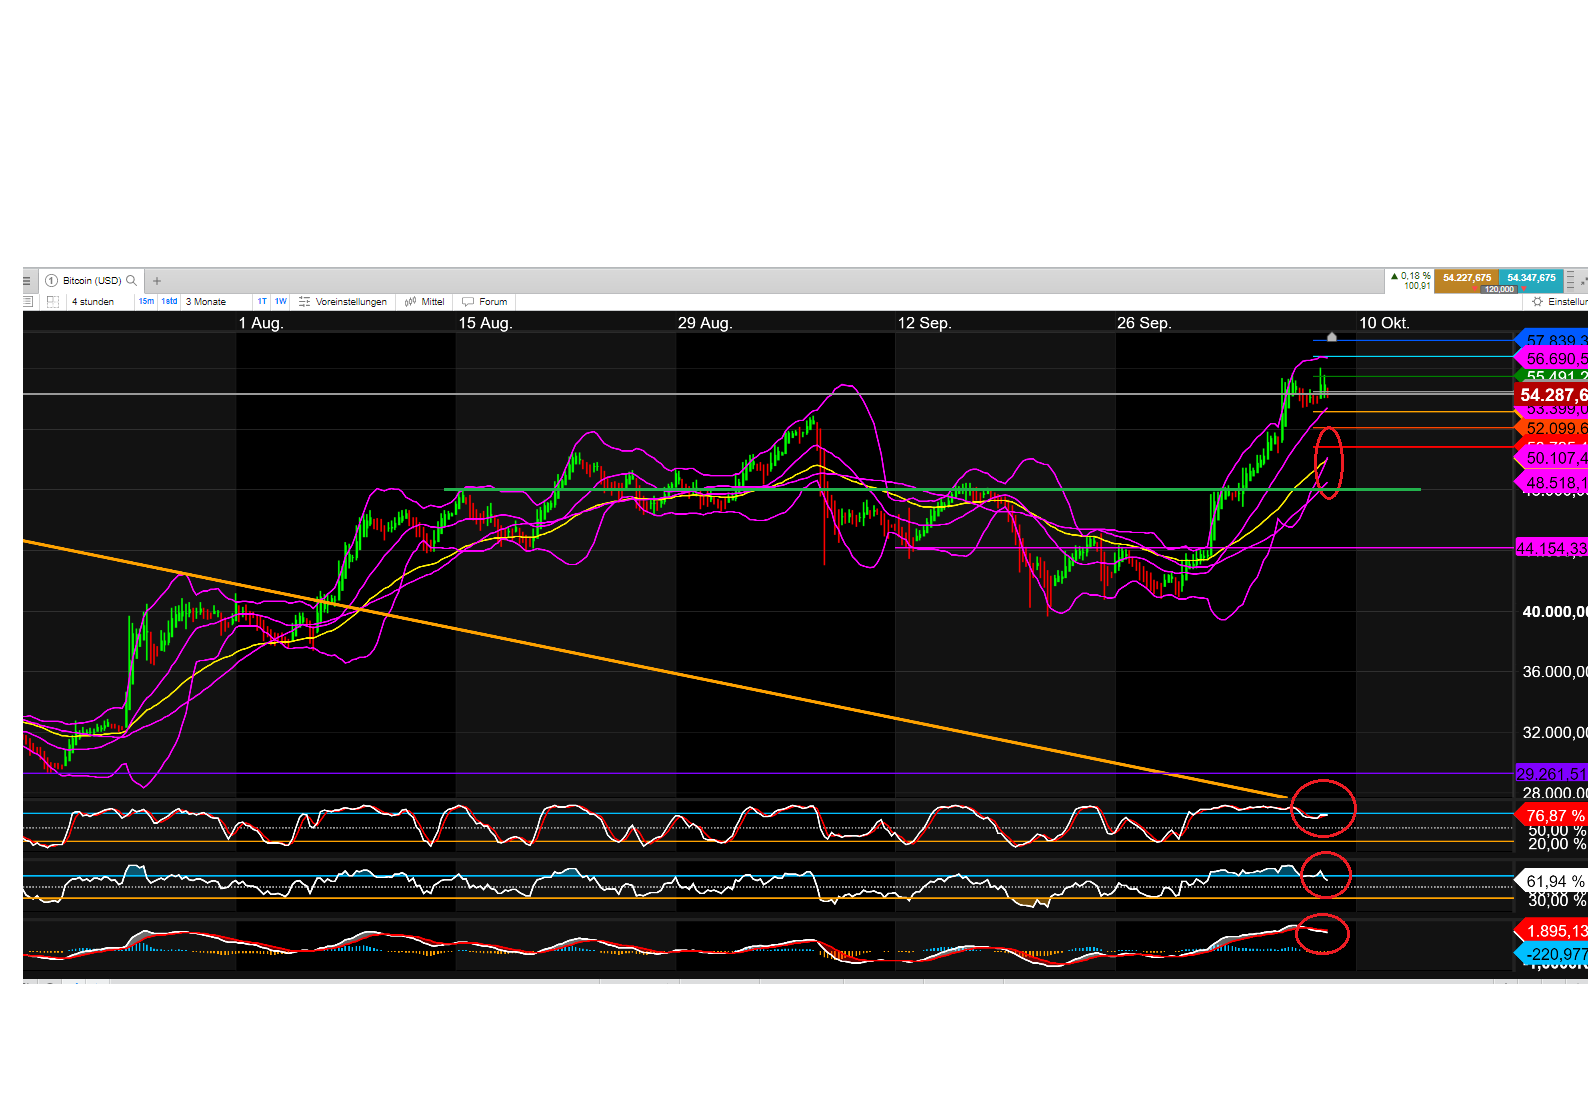Click the red 54.287 current price label
This screenshot has height=1118, width=1588.
[1551, 395]
